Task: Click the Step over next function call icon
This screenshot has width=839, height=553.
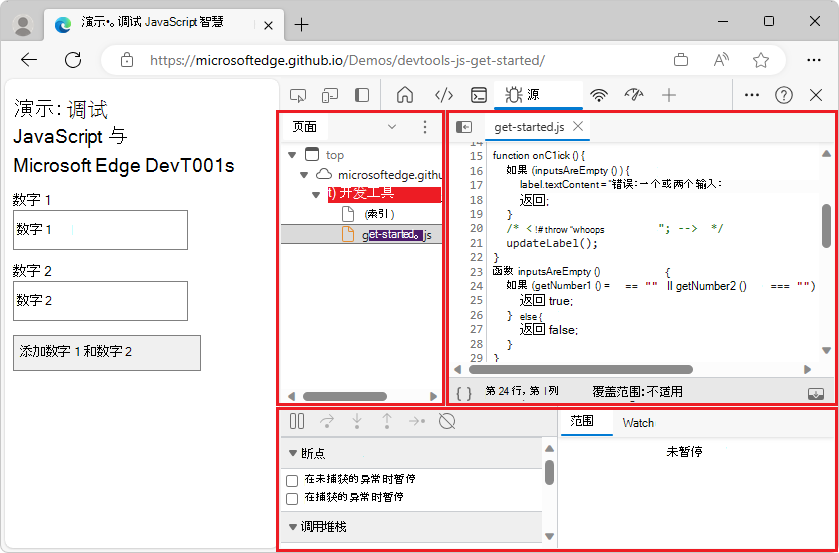Action: [326, 421]
